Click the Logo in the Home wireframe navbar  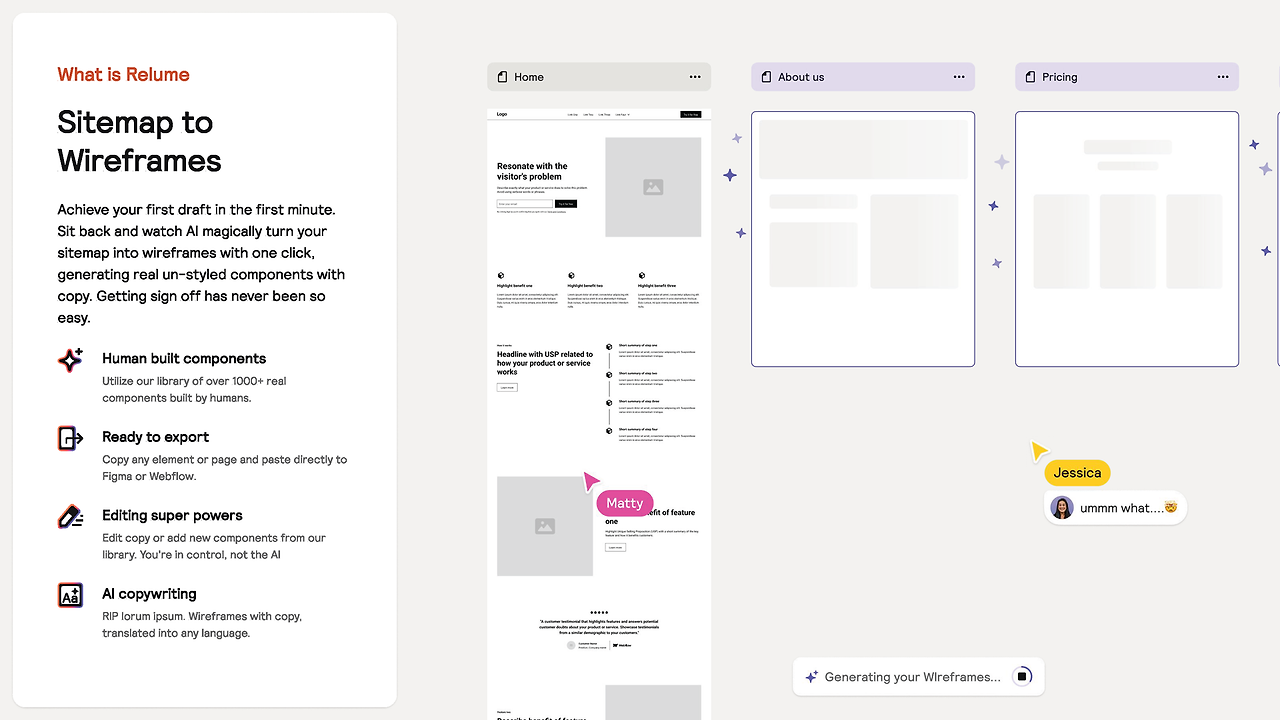(502, 114)
